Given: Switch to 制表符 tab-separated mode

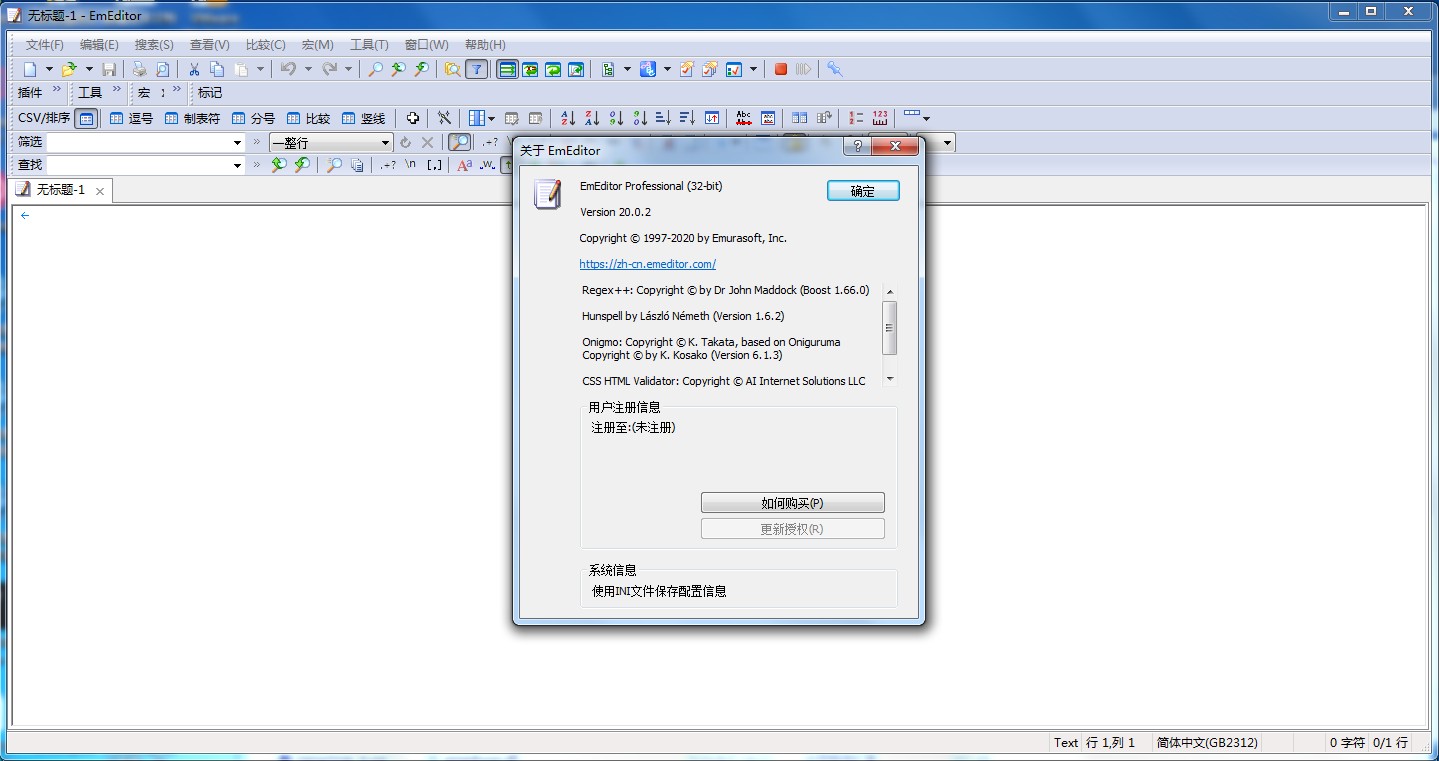Looking at the screenshot, I should click(x=192, y=118).
